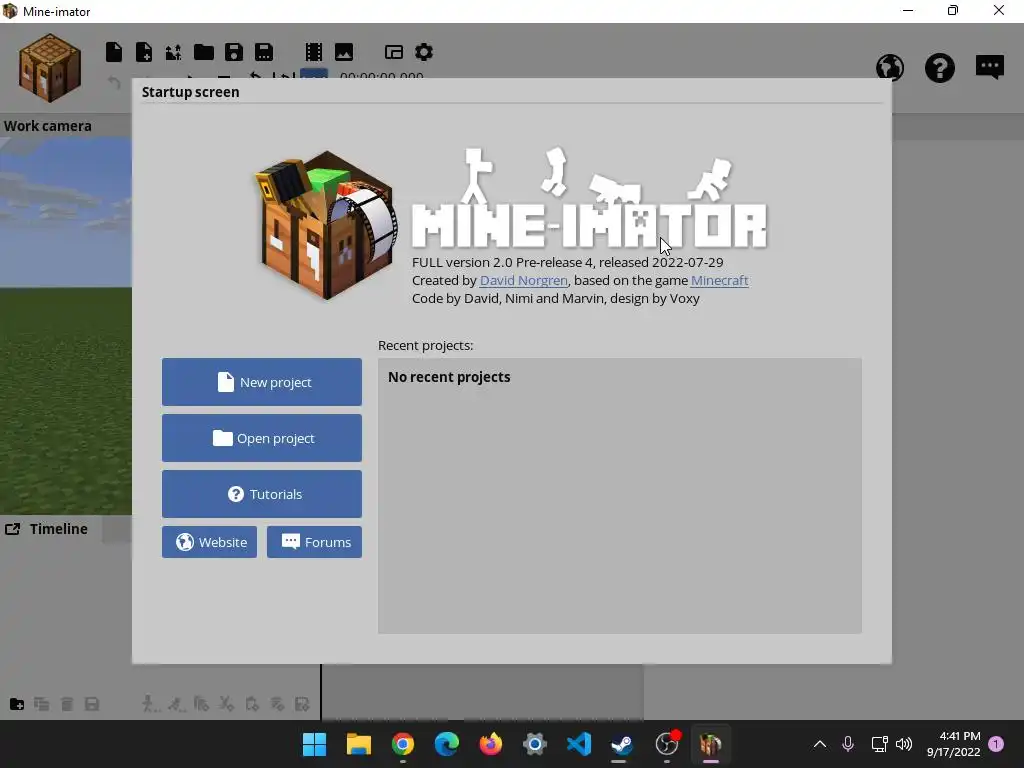Click the new project page icon in toolbar
The width and height of the screenshot is (1024, 768).
click(x=114, y=52)
